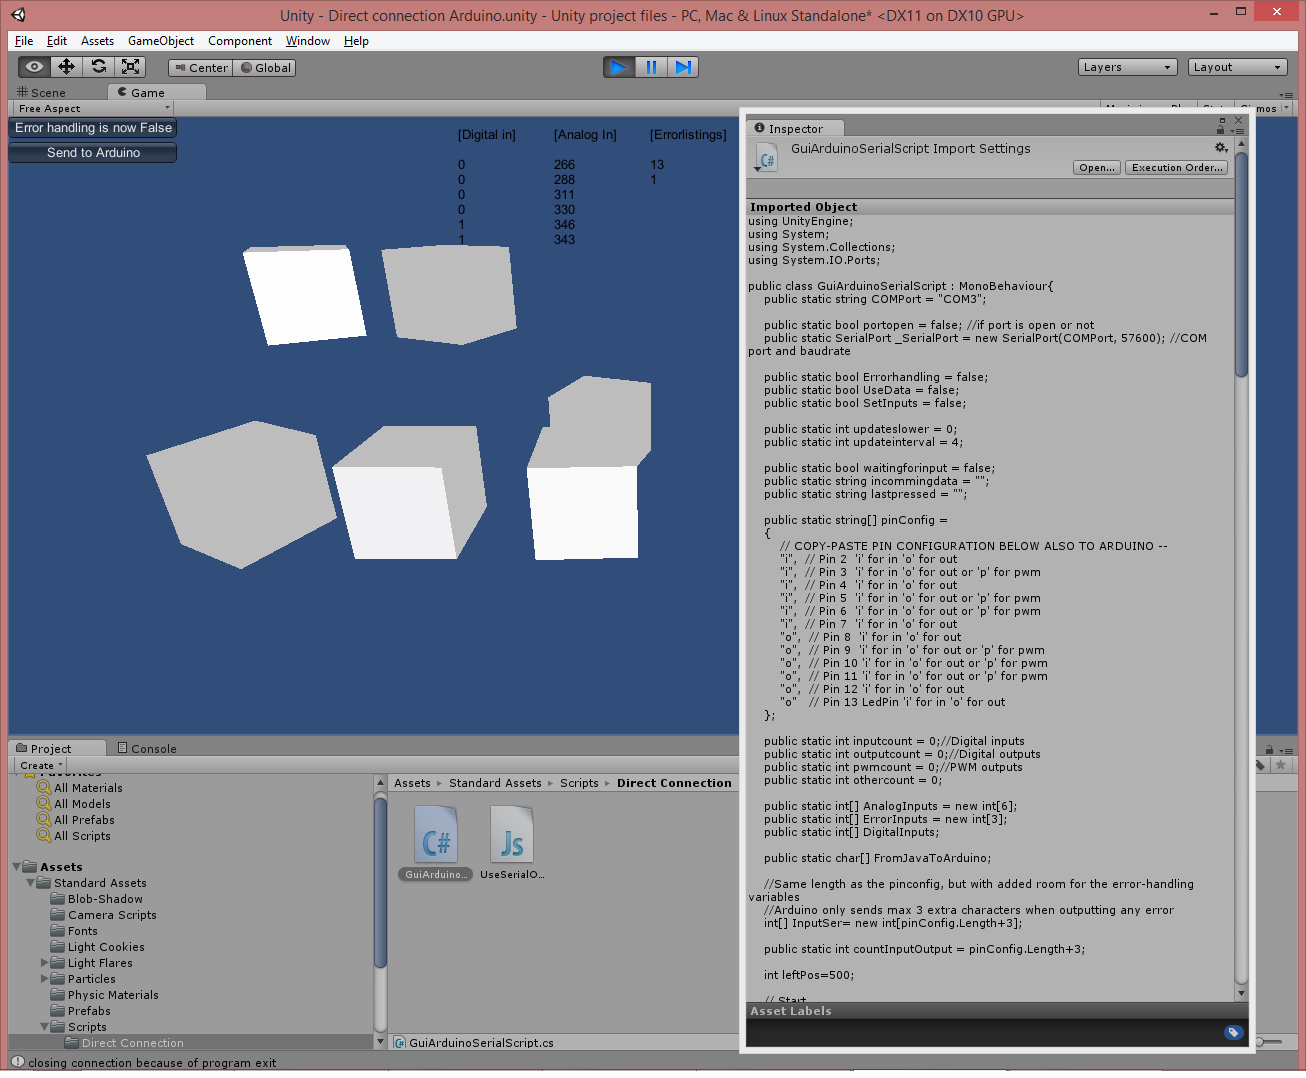This screenshot has width=1306, height=1078.
Task: Switch to the Scene tab
Action: point(42,92)
